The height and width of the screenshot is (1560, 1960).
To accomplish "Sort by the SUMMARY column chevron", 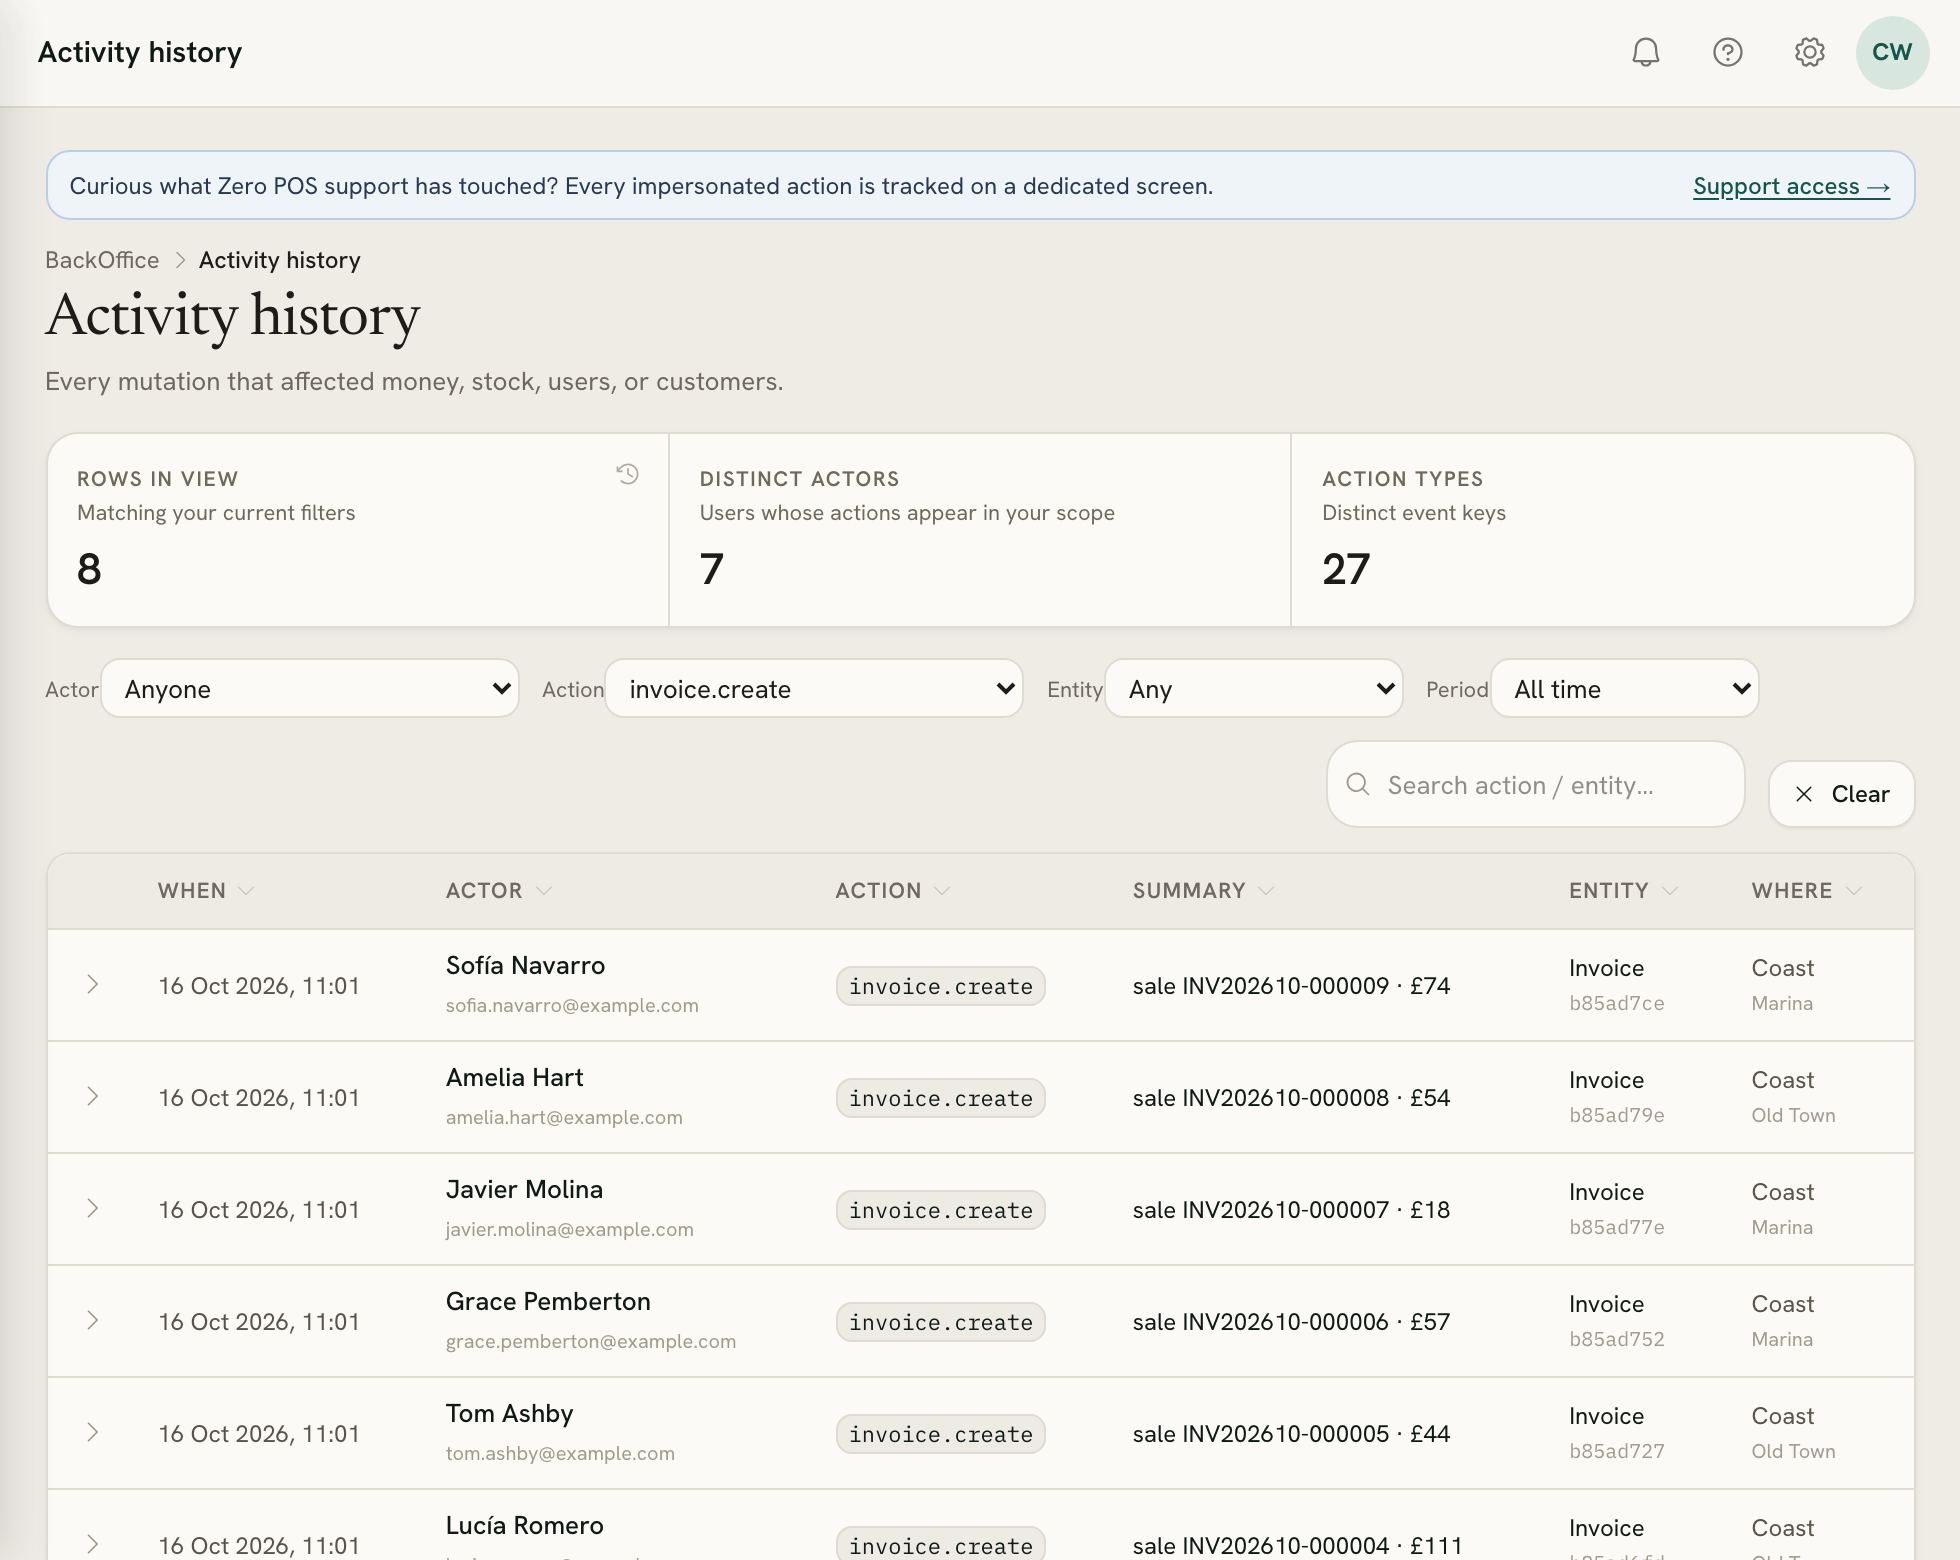I will [x=1266, y=890].
